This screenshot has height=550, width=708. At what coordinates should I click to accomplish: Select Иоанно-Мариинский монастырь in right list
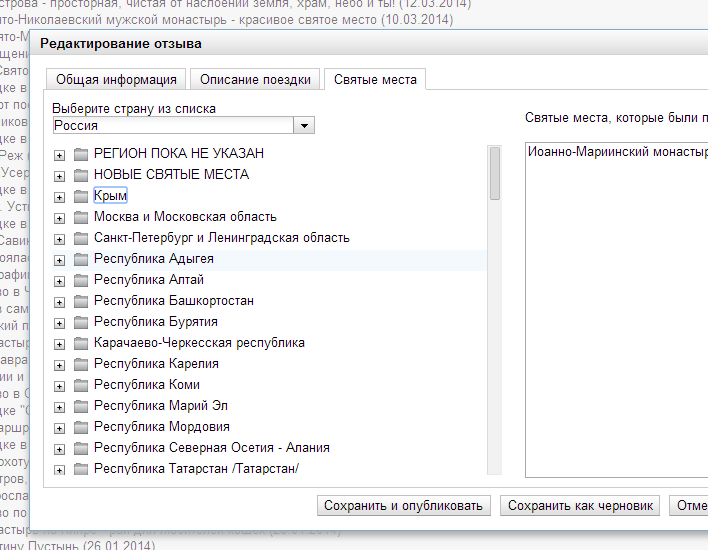616,153
